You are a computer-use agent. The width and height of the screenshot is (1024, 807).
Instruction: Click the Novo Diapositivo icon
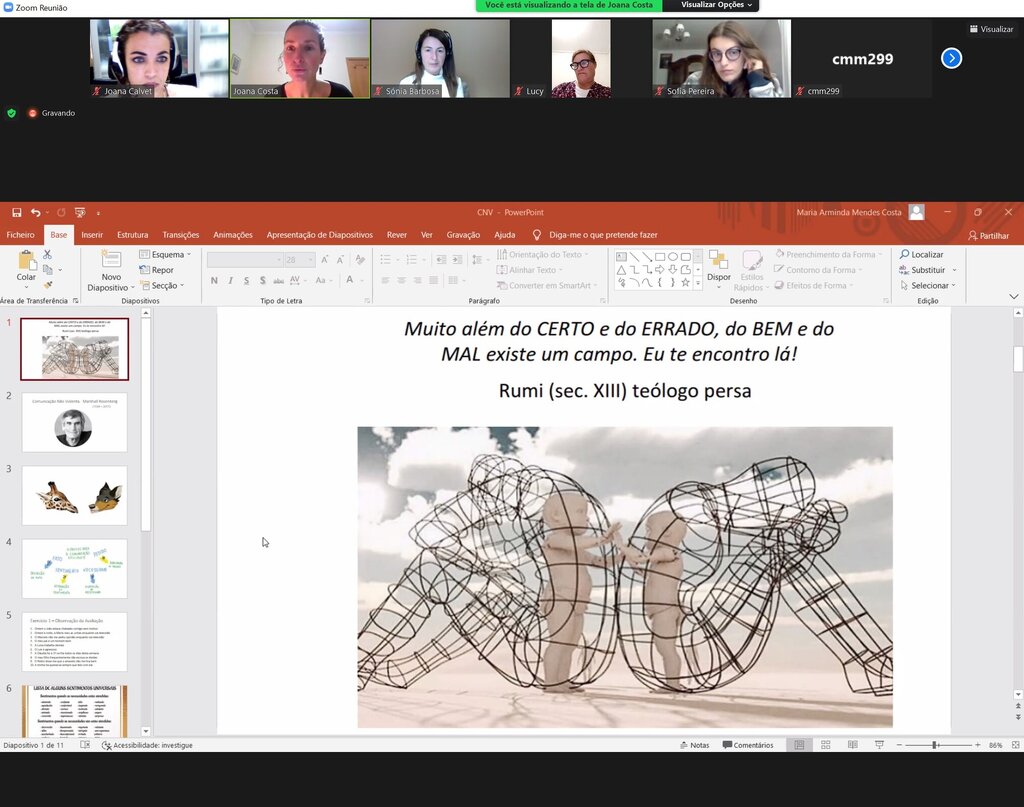click(111, 261)
